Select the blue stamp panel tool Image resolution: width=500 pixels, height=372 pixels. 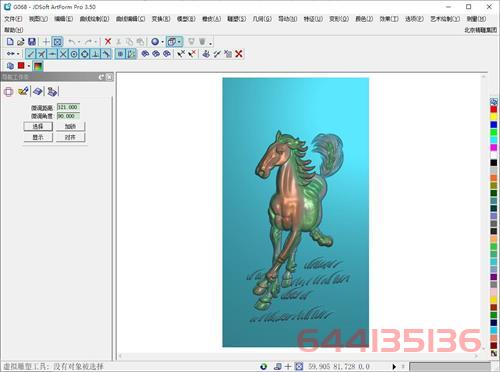[x=52, y=91]
